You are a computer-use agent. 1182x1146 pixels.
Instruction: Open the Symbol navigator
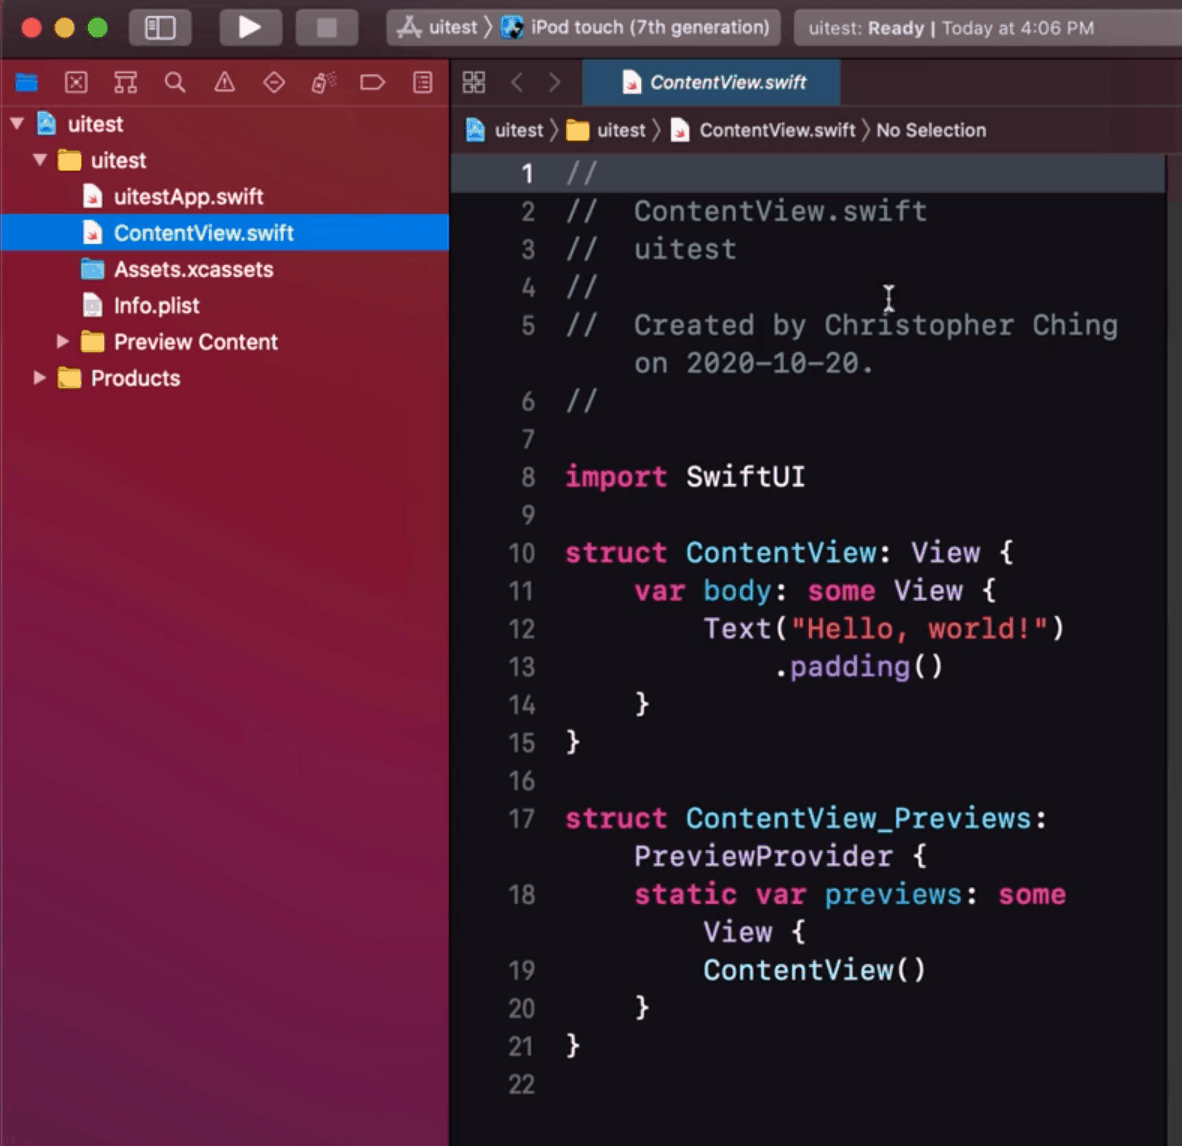(x=125, y=82)
